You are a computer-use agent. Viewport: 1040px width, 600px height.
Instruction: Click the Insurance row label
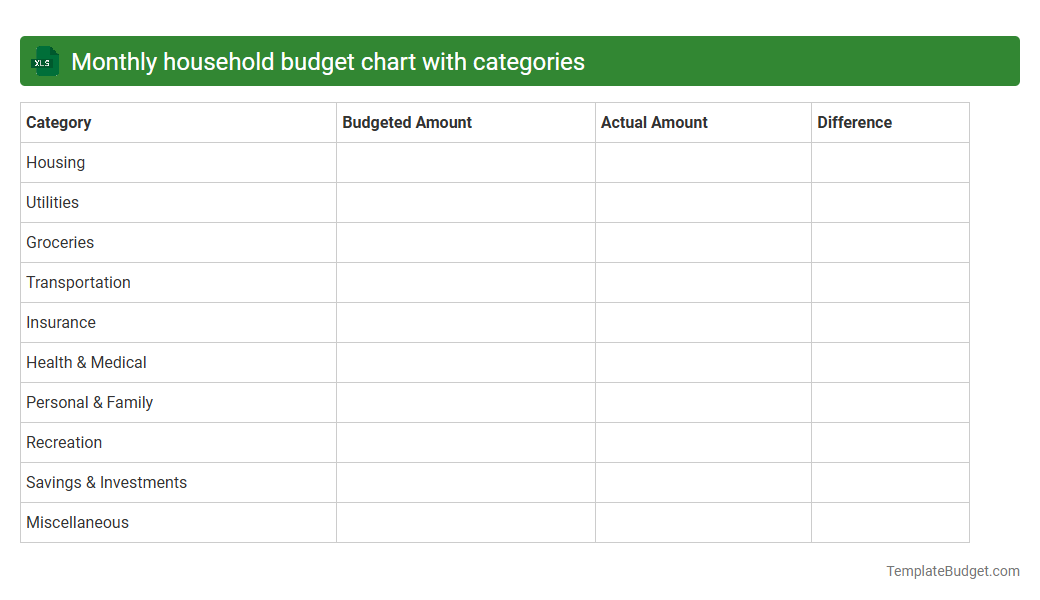pyautogui.click(x=61, y=322)
